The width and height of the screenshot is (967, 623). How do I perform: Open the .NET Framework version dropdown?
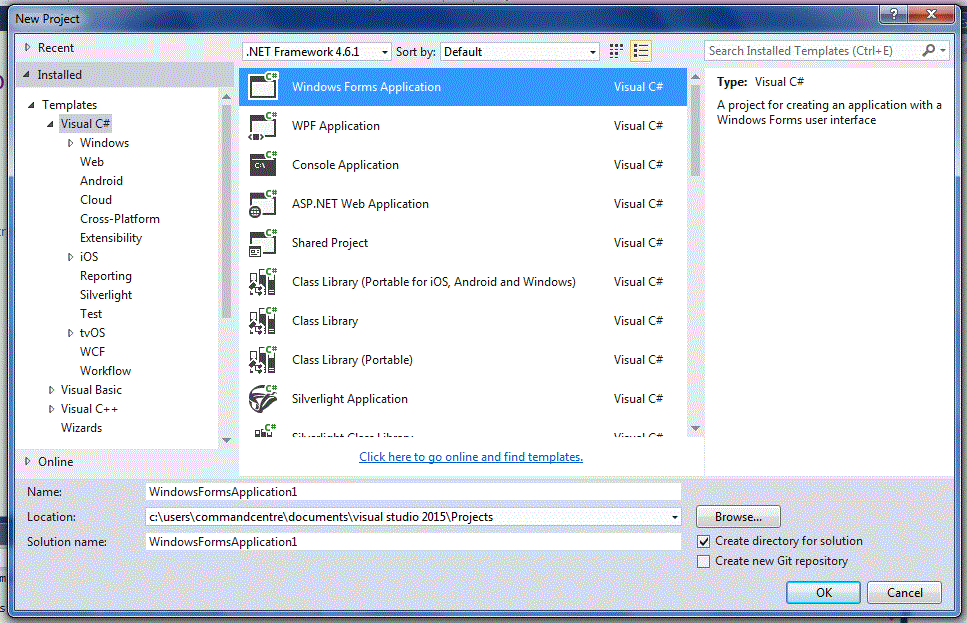(x=317, y=52)
